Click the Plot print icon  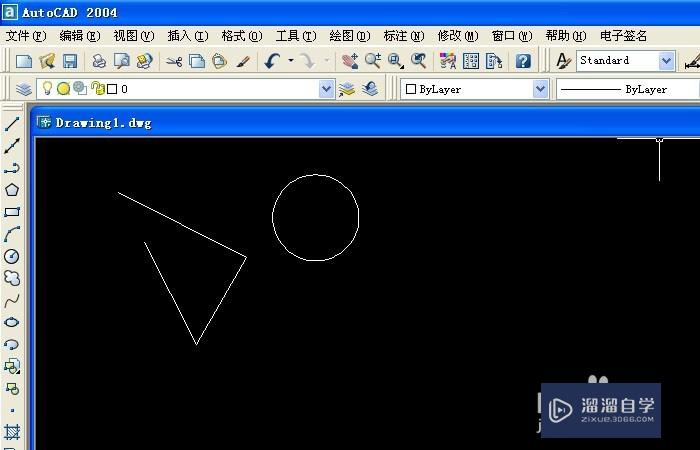[x=99, y=61]
